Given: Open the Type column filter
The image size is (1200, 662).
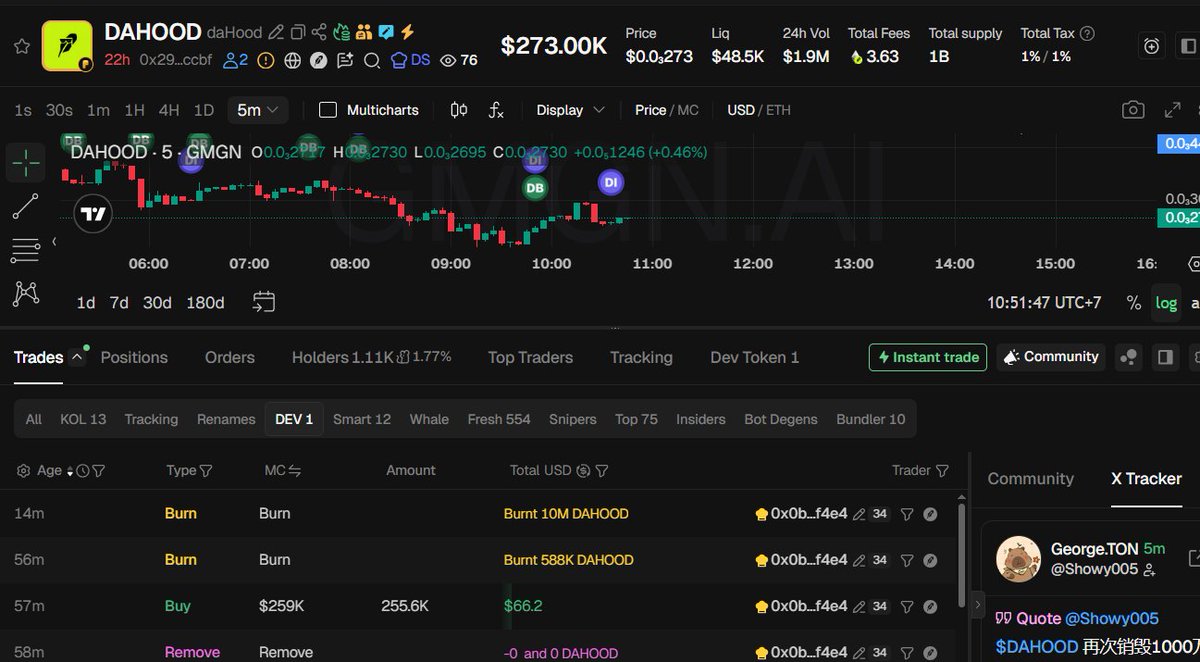Looking at the screenshot, I should pos(206,470).
